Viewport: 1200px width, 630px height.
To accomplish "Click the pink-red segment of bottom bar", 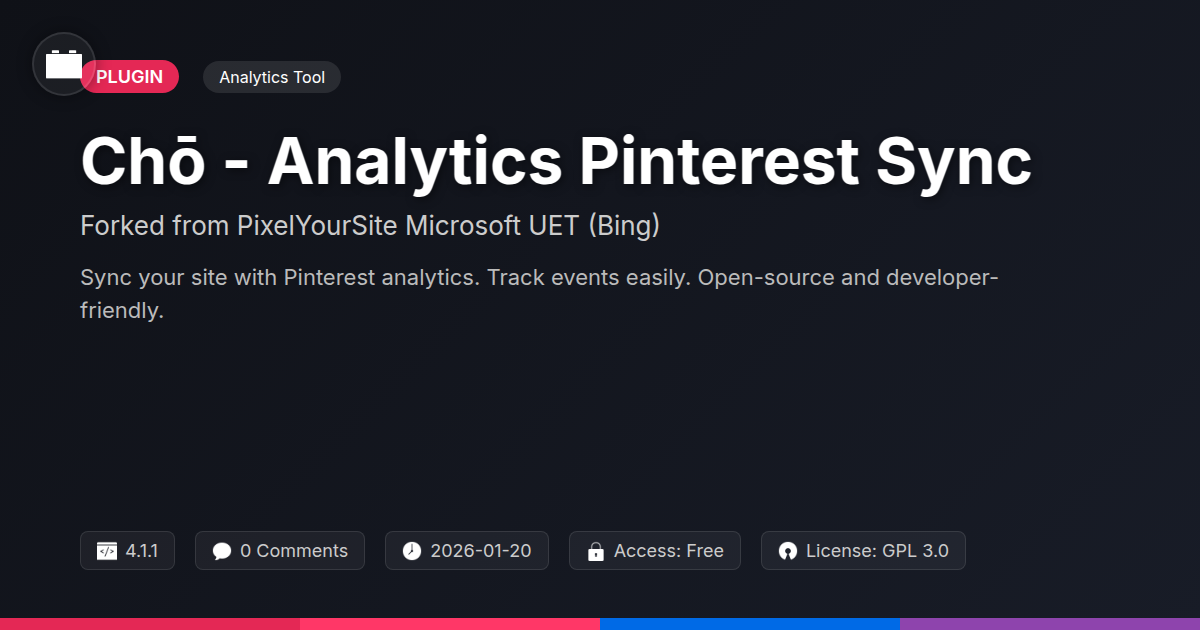I will point(450,623).
